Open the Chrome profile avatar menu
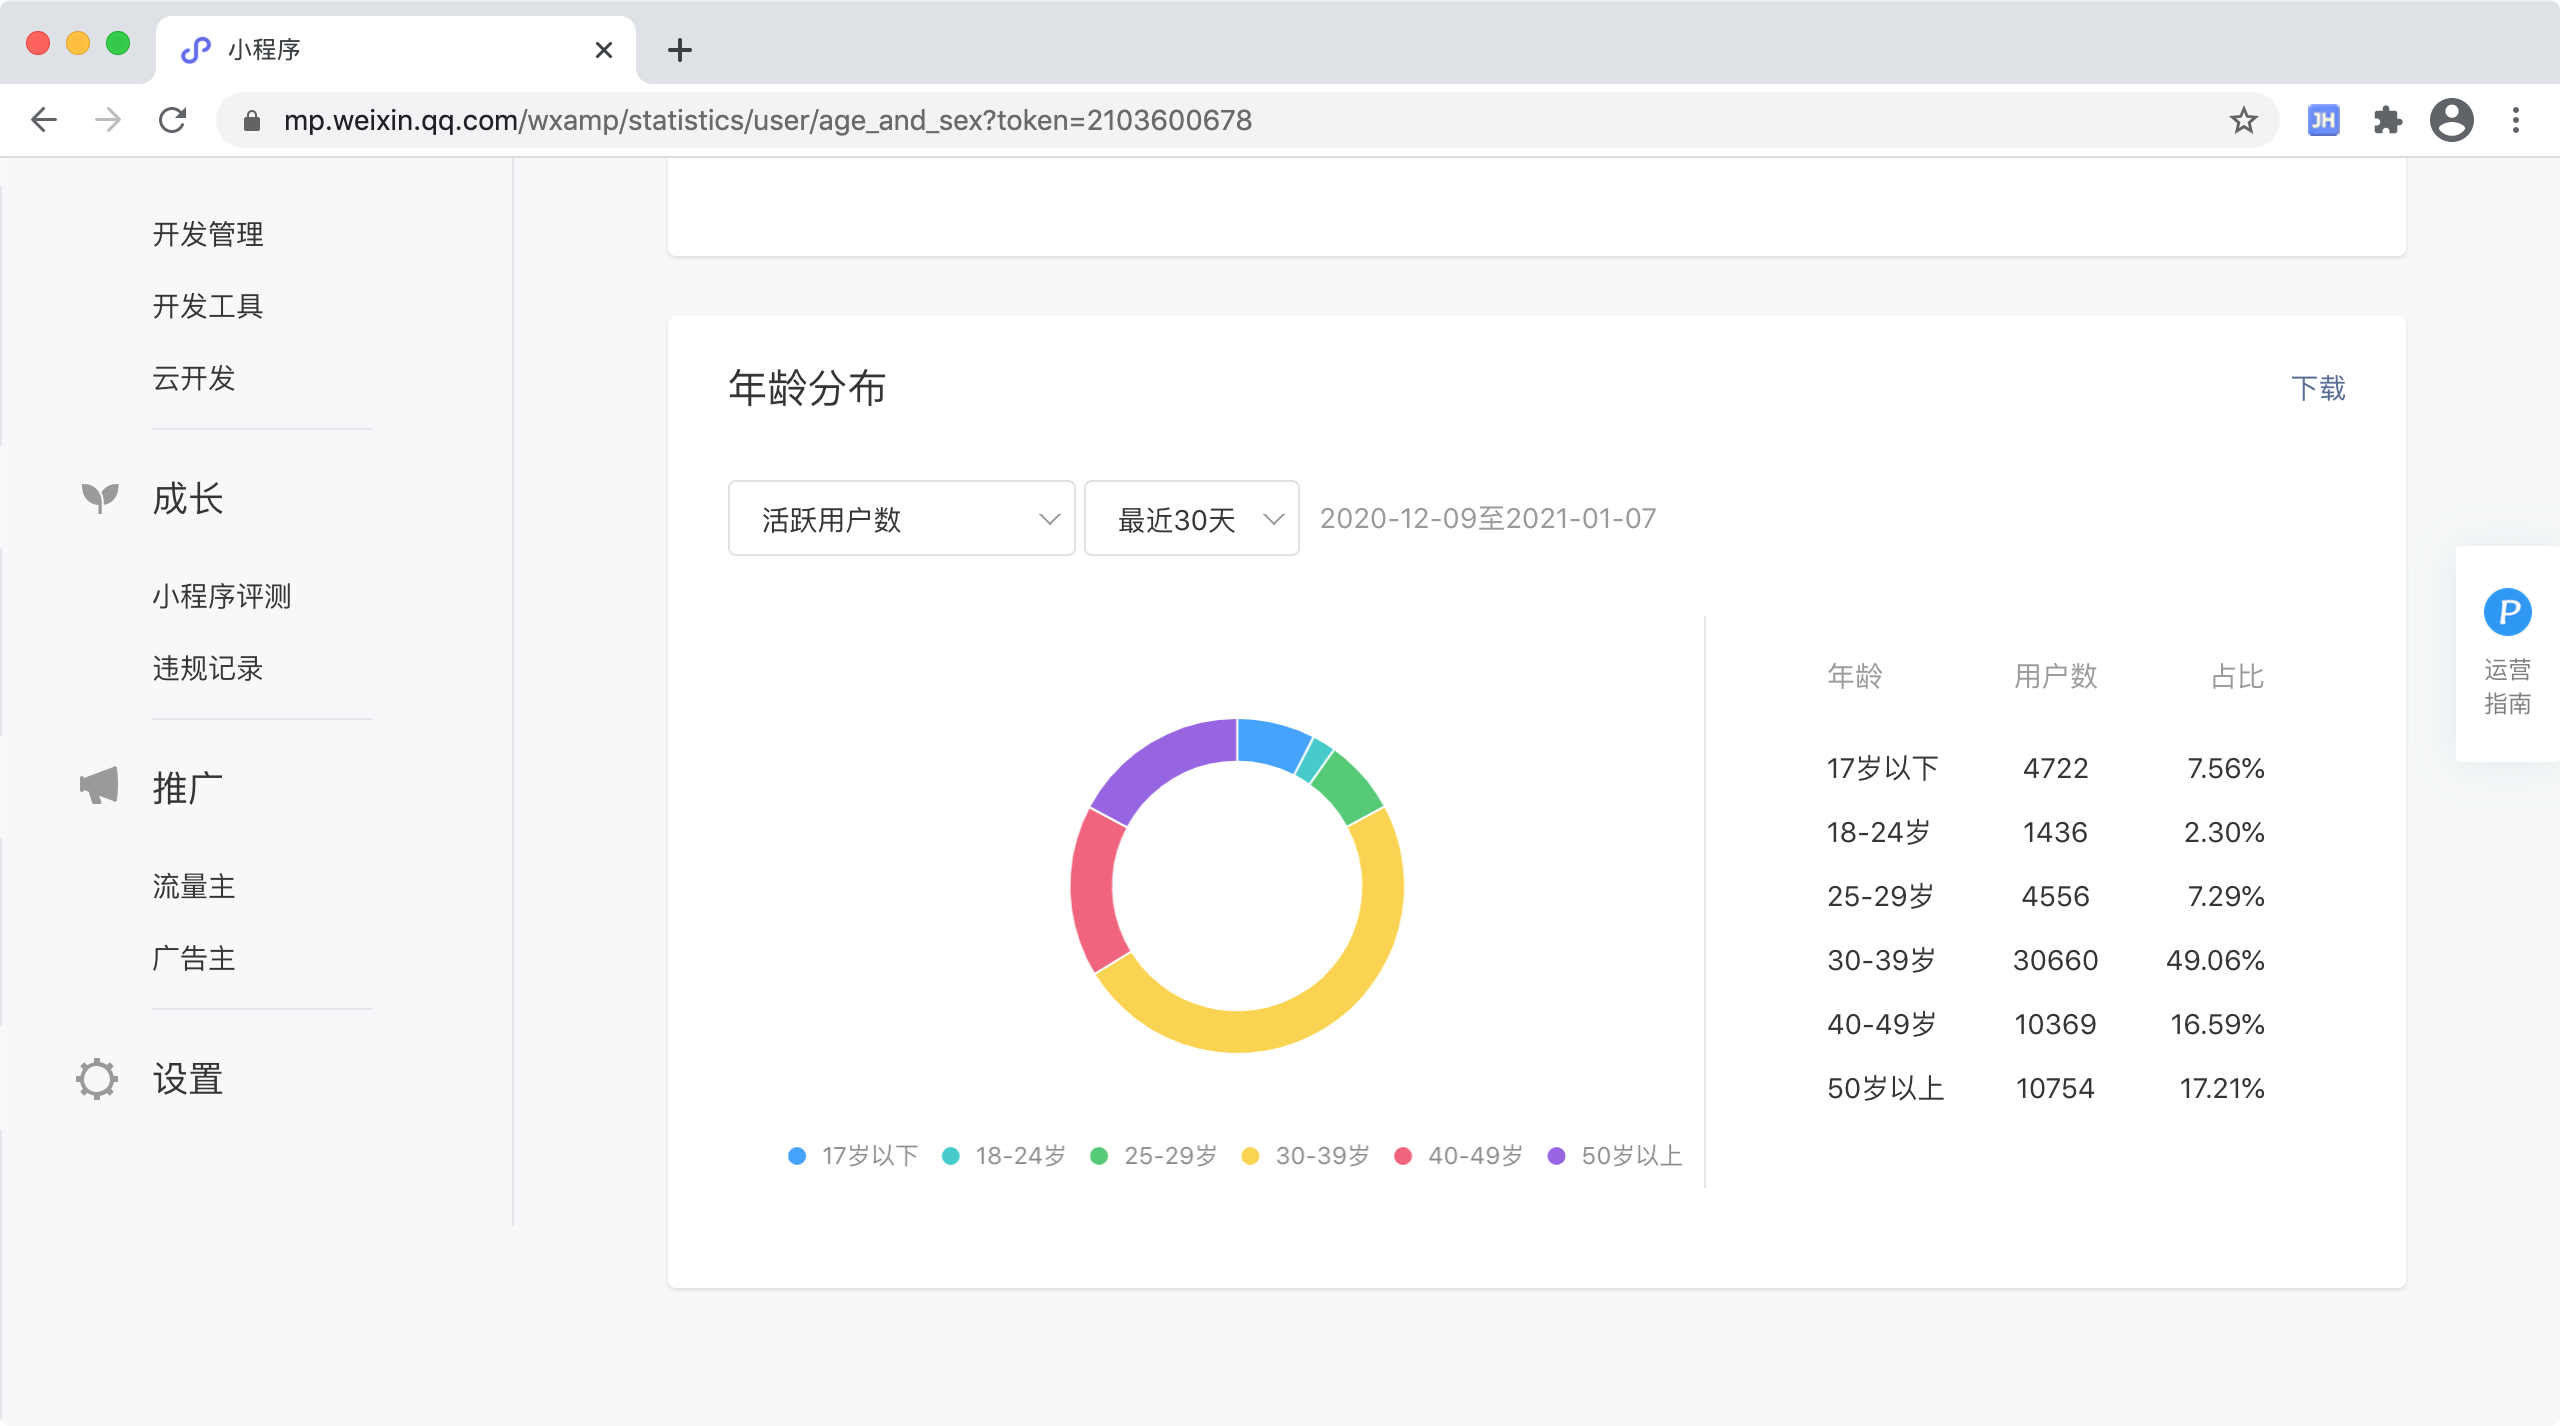This screenshot has width=2560, height=1426. point(2451,121)
